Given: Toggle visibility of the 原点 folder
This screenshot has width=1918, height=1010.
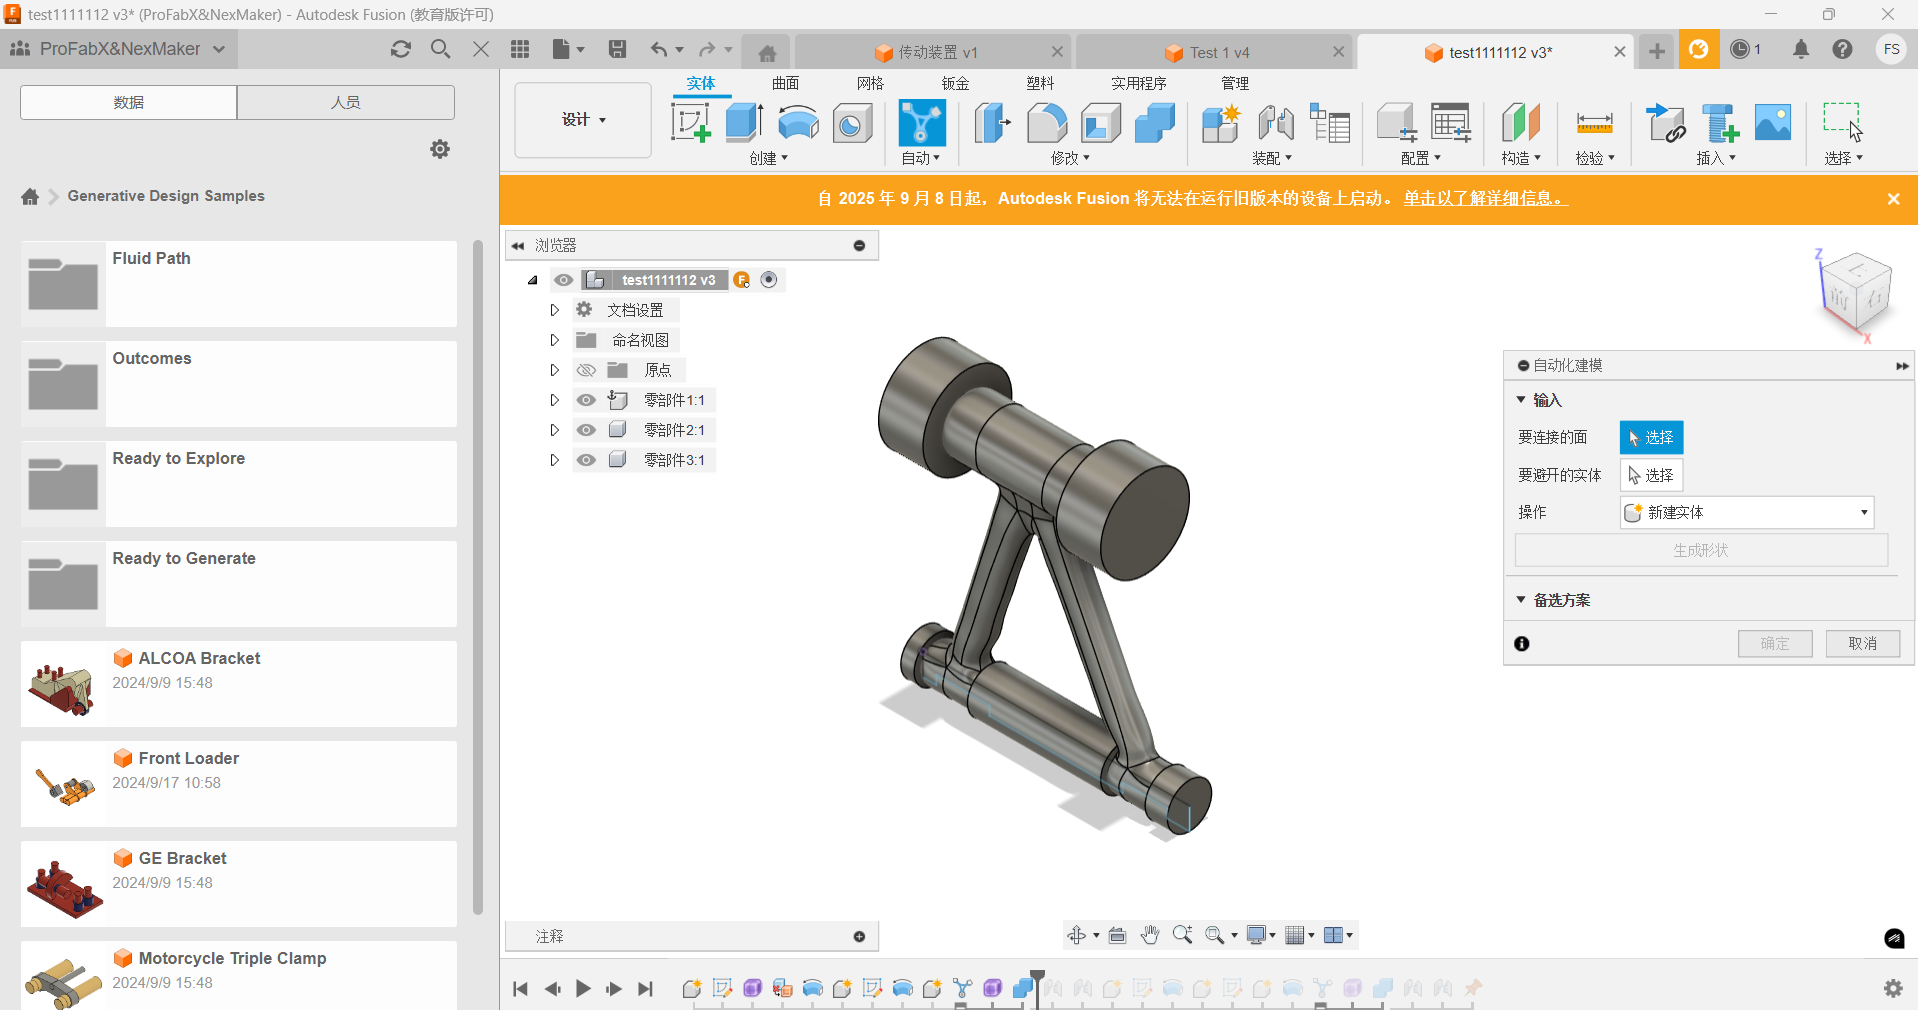Looking at the screenshot, I should click(586, 370).
